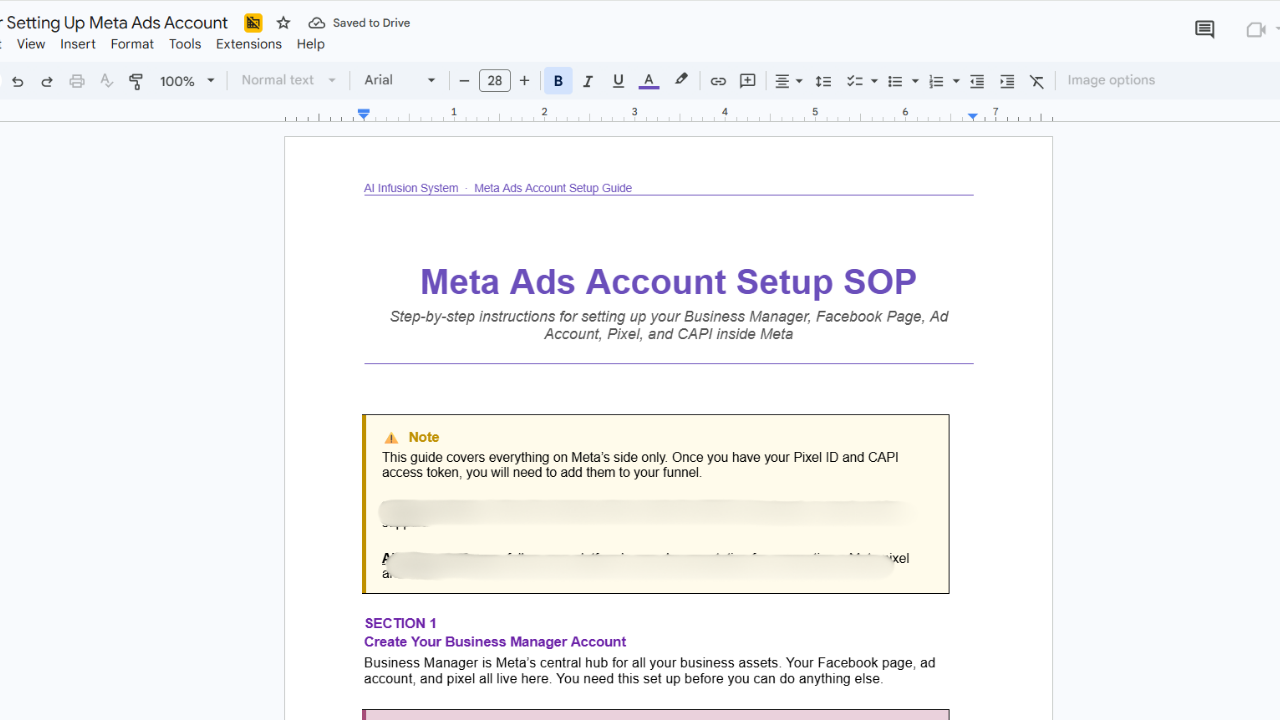Open line and paragraph spacing
The image size is (1280, 720).
point(823,81)
